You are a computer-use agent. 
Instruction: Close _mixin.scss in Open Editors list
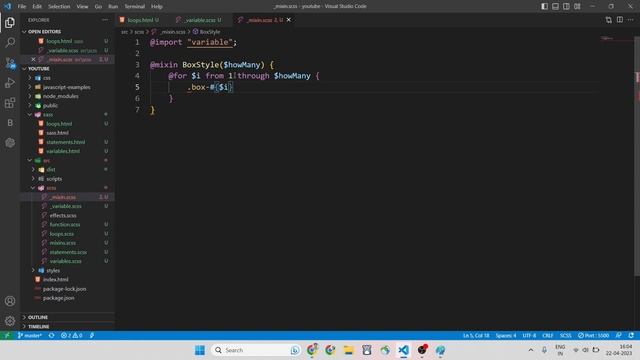(x=33, y=60)
